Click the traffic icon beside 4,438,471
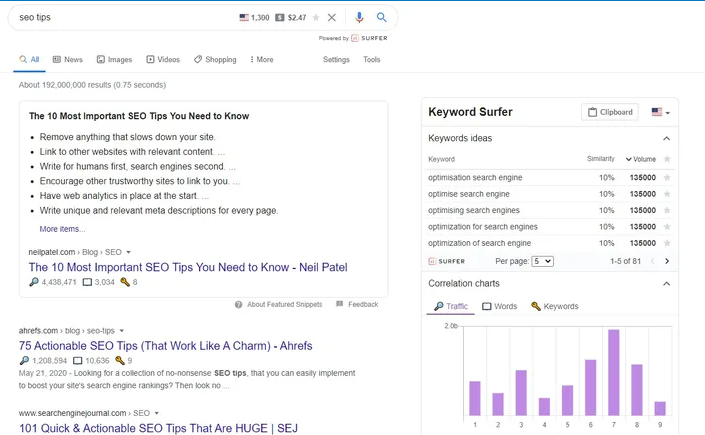The width and height of the screenshot is (705, 435). [x=34, y=282]
